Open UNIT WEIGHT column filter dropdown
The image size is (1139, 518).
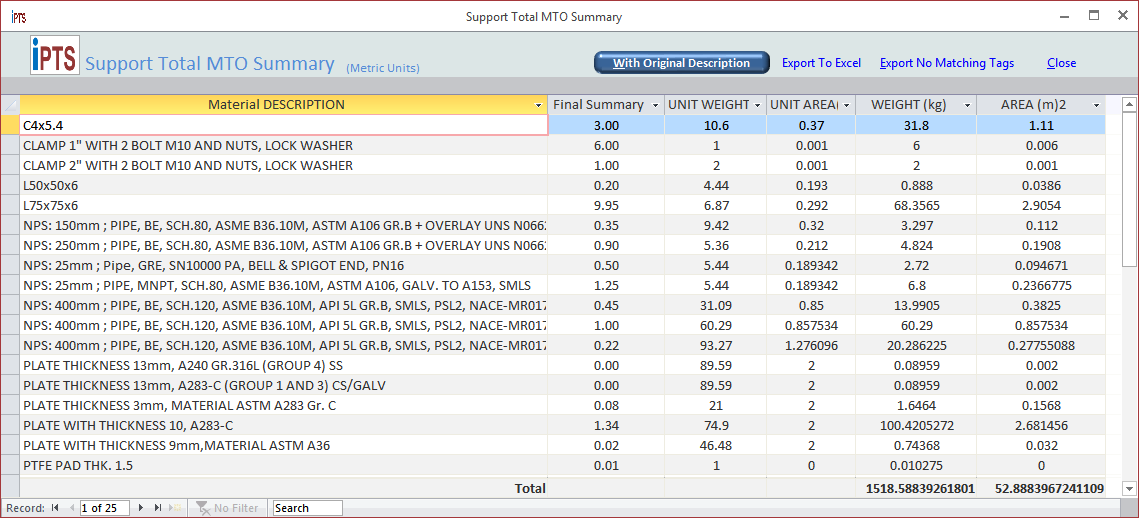758,105
